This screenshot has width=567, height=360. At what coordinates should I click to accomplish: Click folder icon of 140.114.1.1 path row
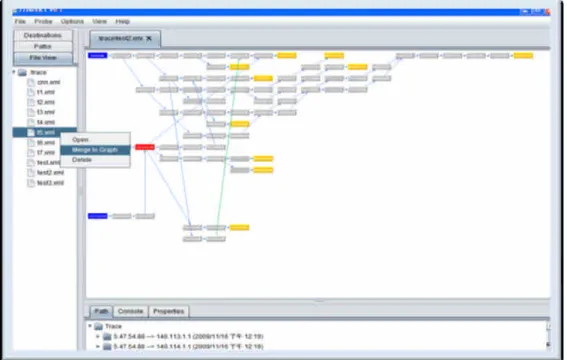pyautogui.click(x=107, y=347)
